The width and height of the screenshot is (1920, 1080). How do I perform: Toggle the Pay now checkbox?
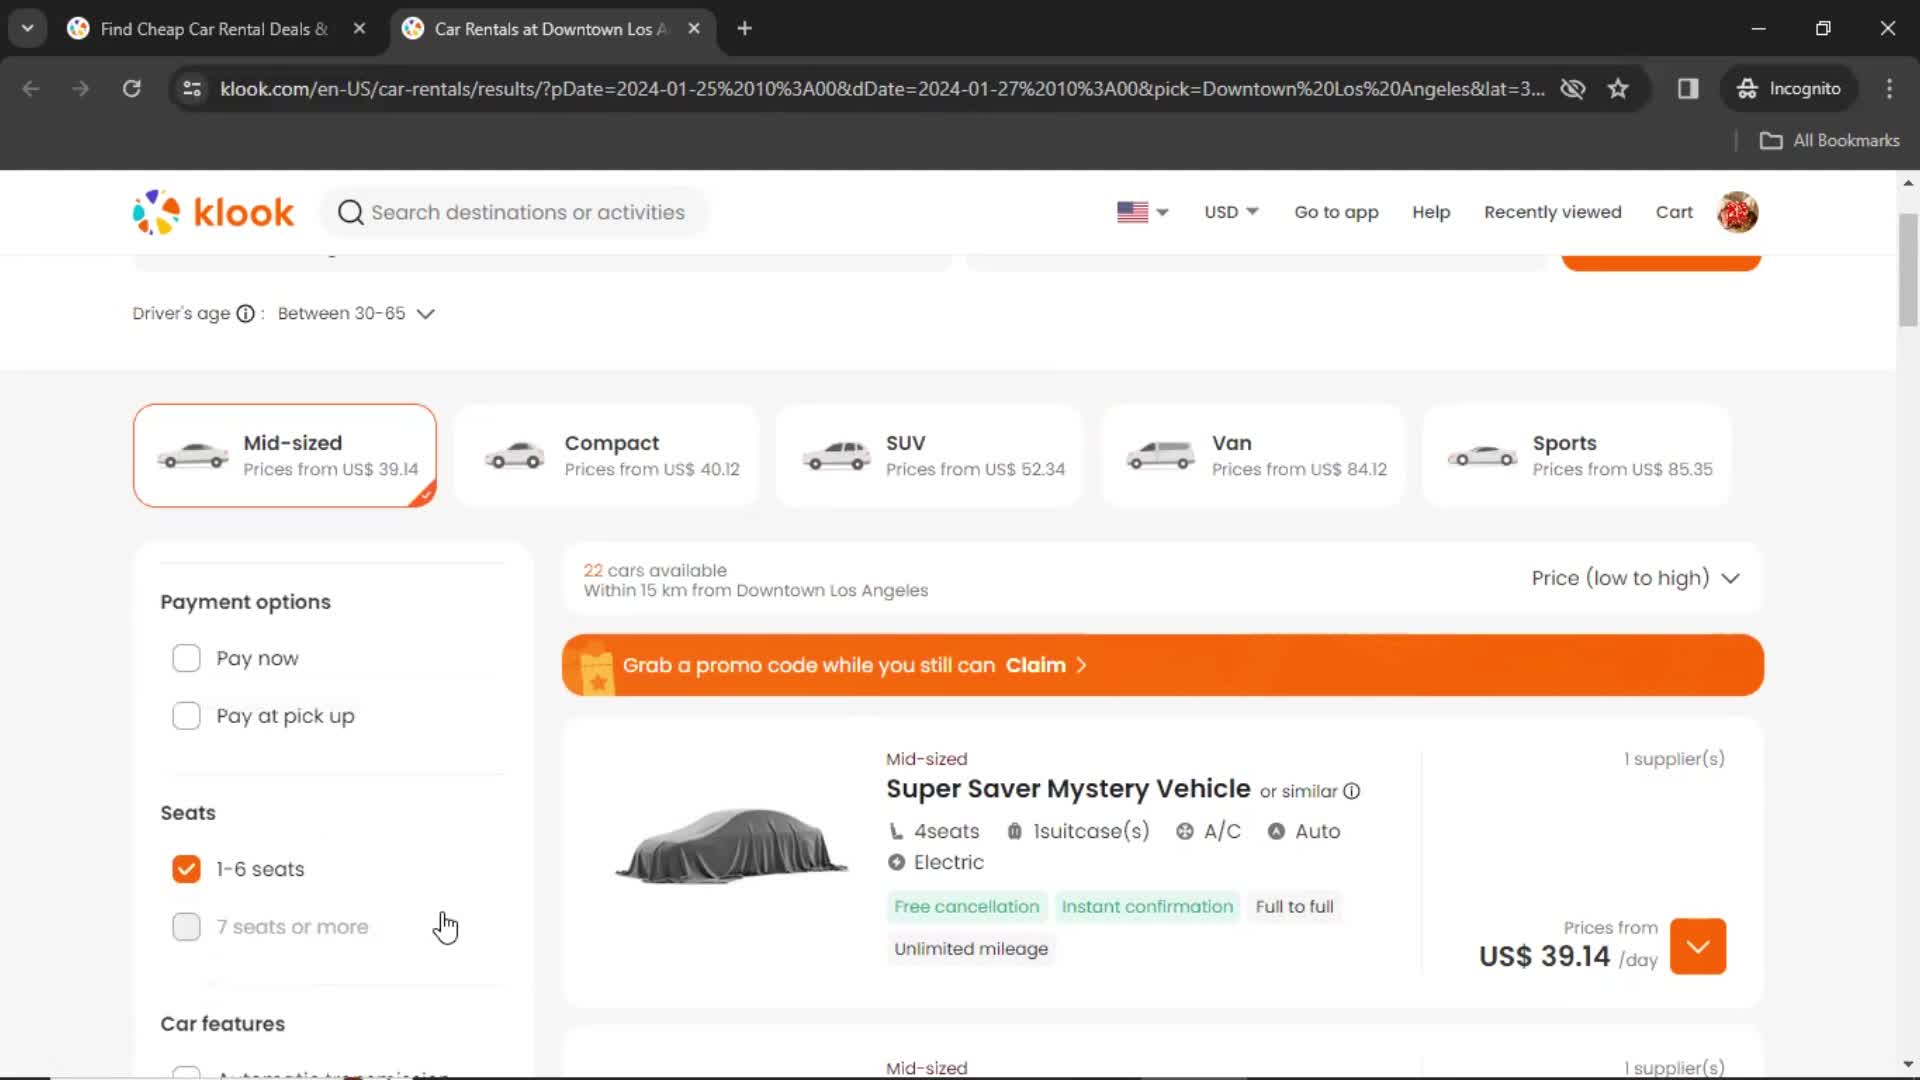click(x=185, y=658)
